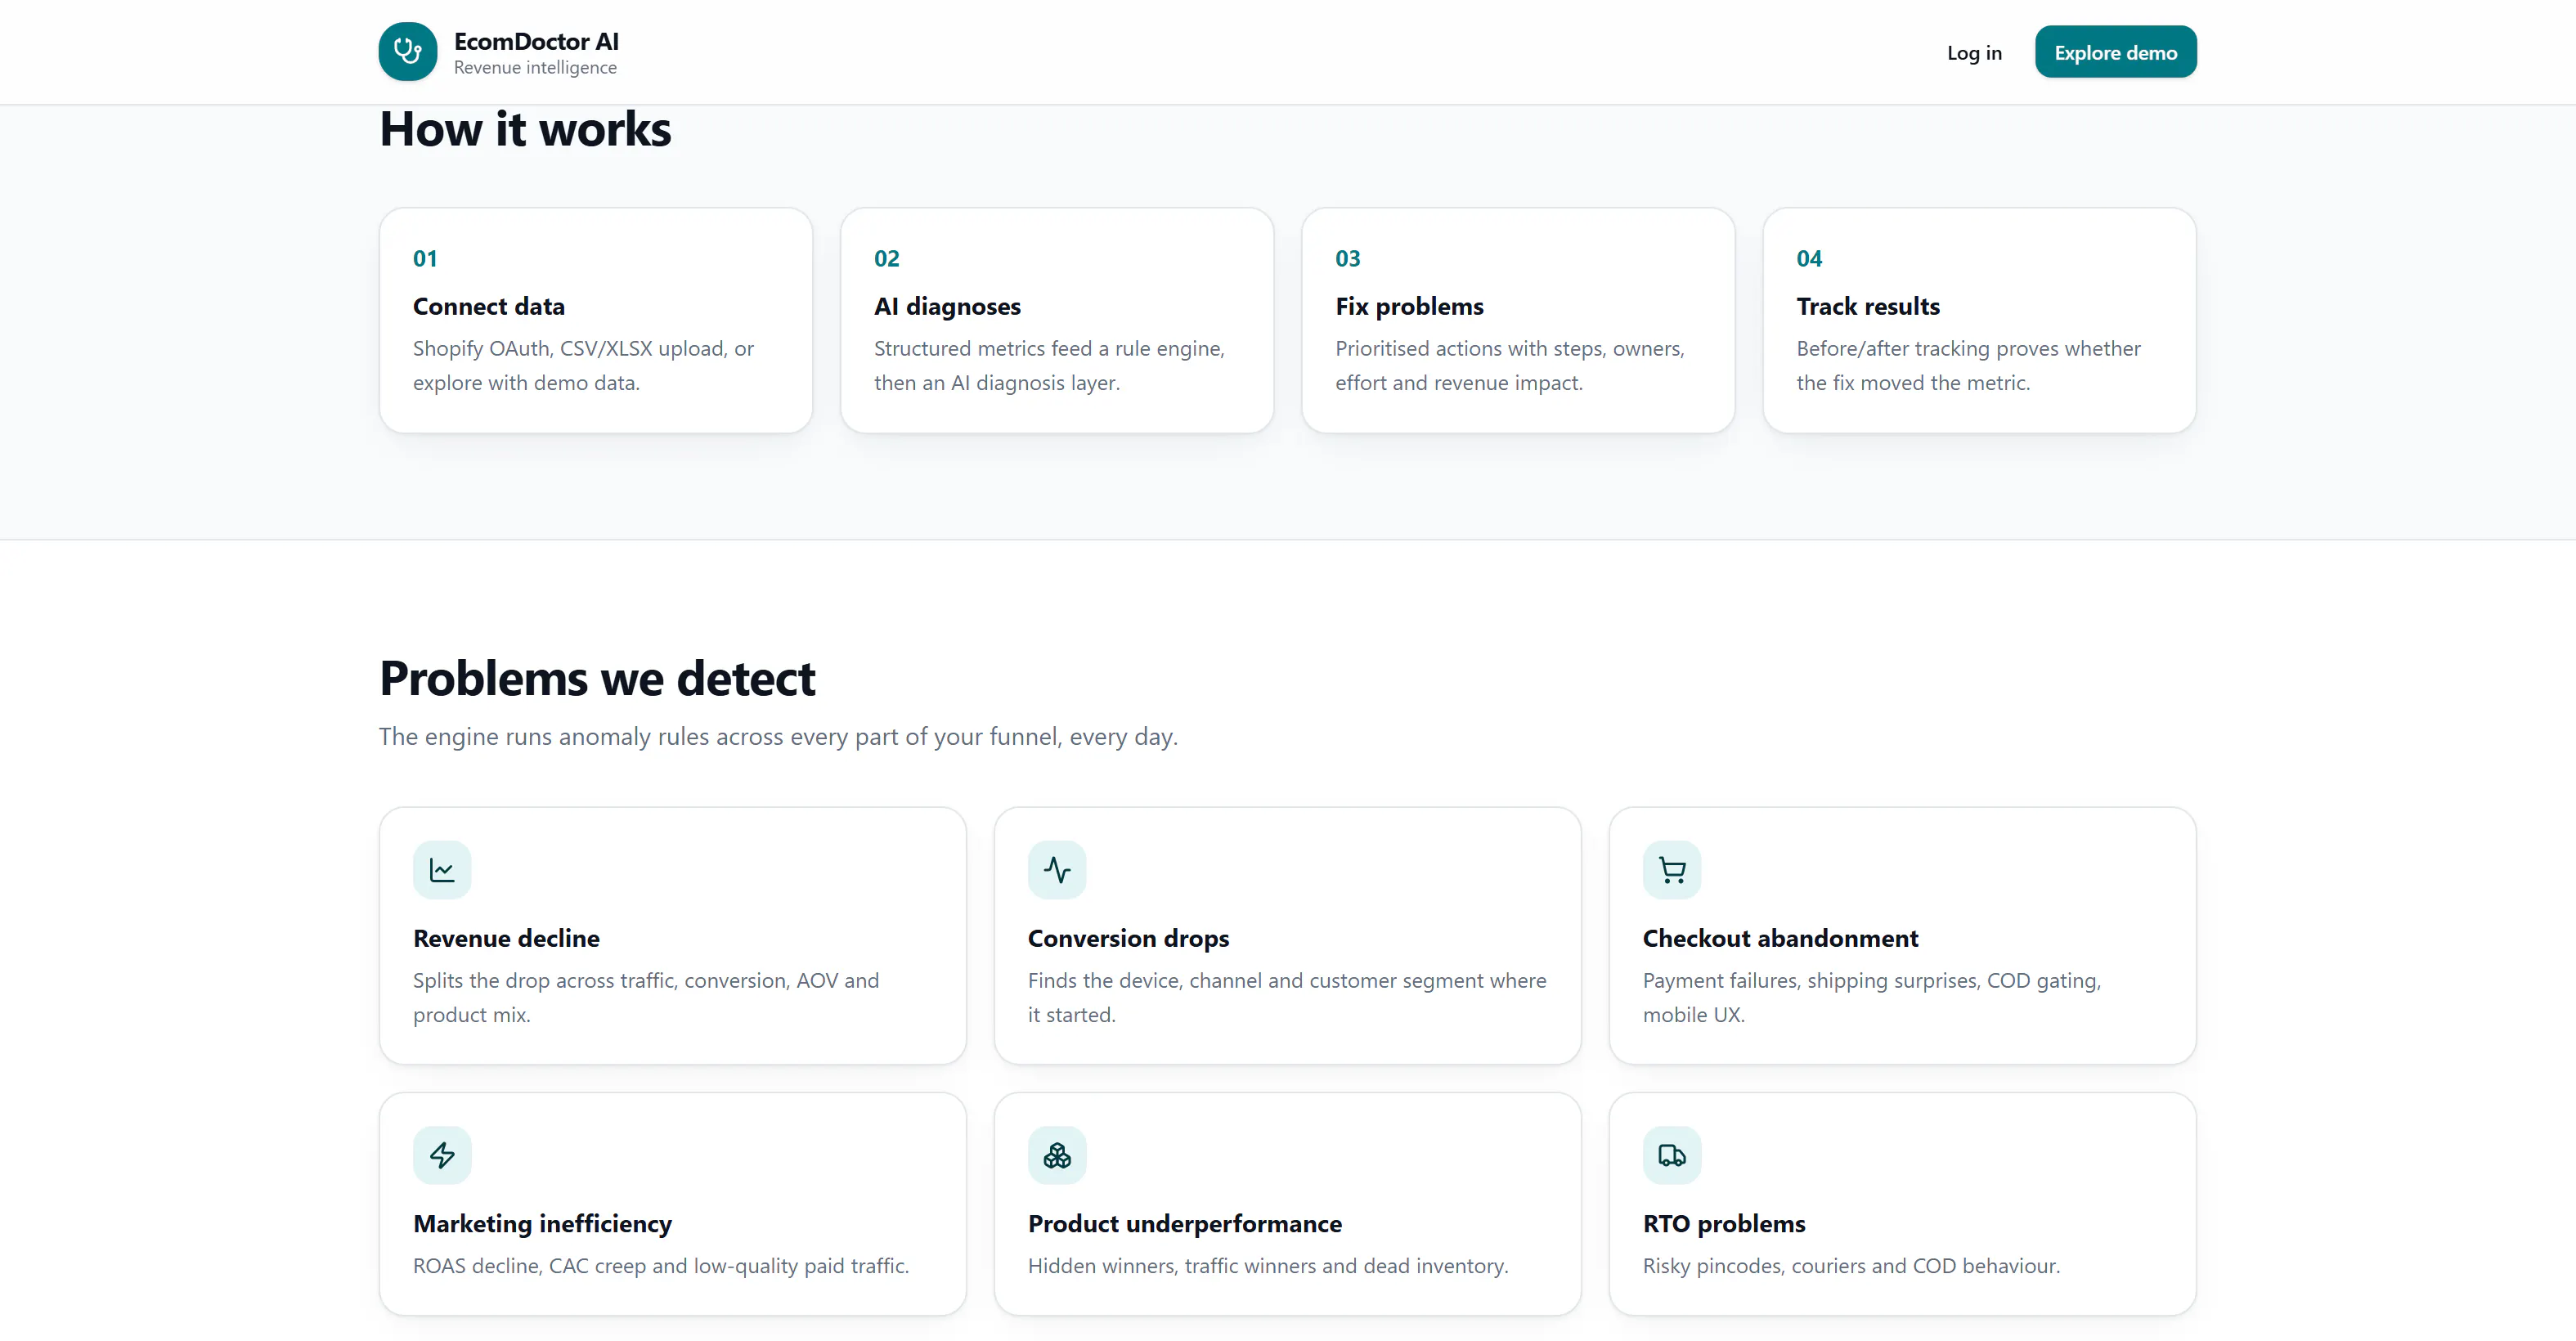Screen dimensions: 2576x1341
Task: Click the Shopify OAuth, CSV/XLSX upload description
Action: 583,365
